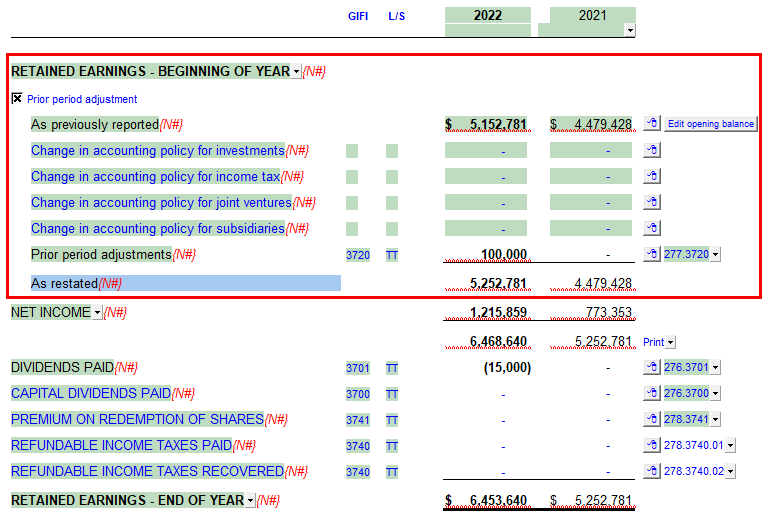Expand the Net Income dropdown arrow
This screenshot has height=517, width=769.
tap(97, 313)
